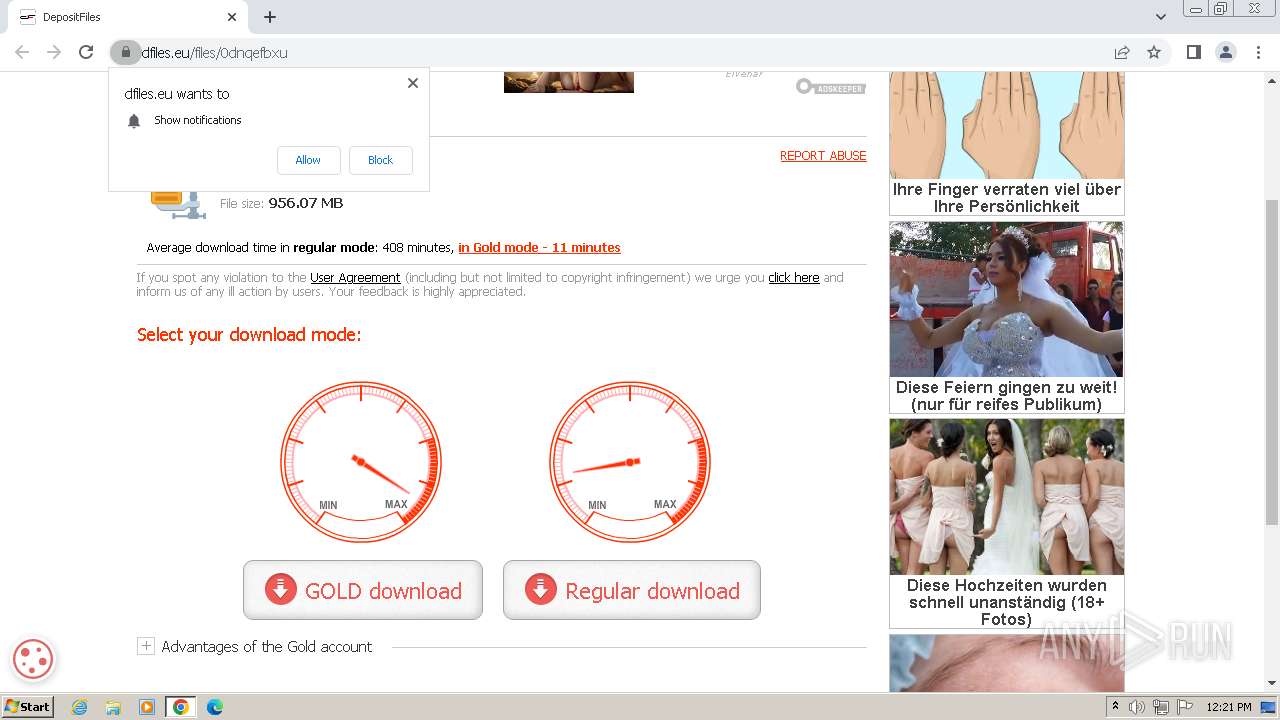Viewport: 1280px width, 720px height.
Task: Open the User Agreement link
Action: click(355, 277)
